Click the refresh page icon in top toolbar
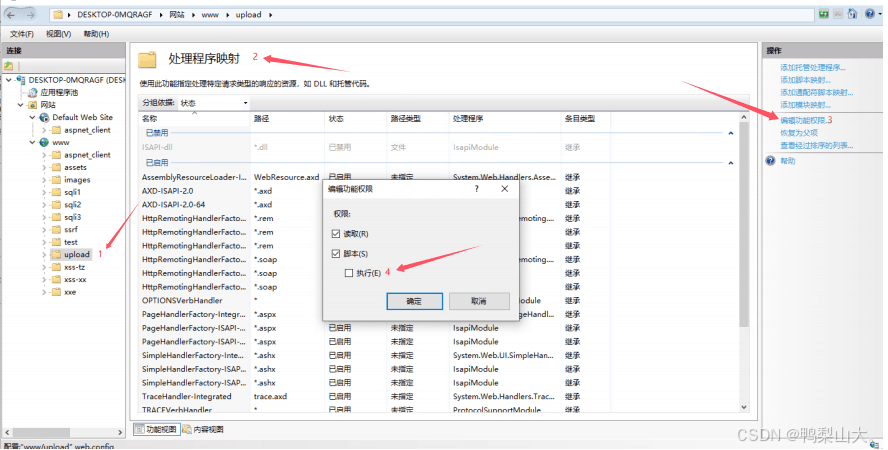The width and height of the screenshot is (888, 450). click(x=824, y=15)
